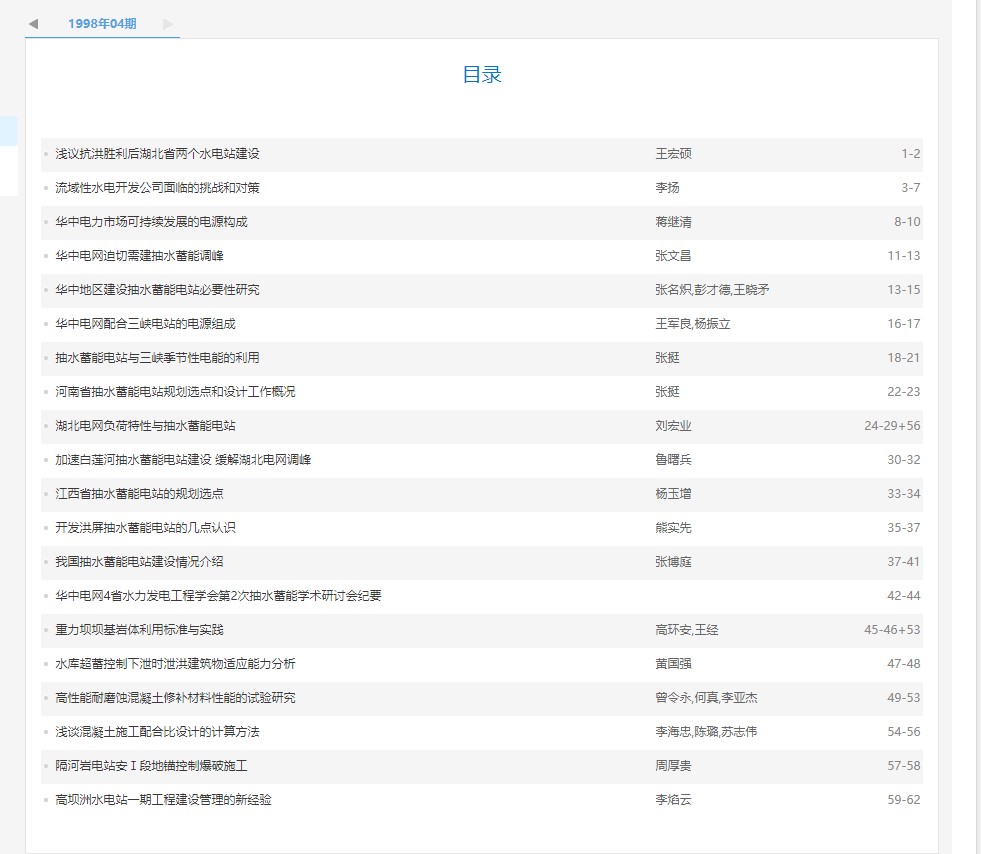This screenshot has height=854, width=981.
Task: Open article 高坝洲水电站一期工程建设管理的新经验
Action: (163, 800)
